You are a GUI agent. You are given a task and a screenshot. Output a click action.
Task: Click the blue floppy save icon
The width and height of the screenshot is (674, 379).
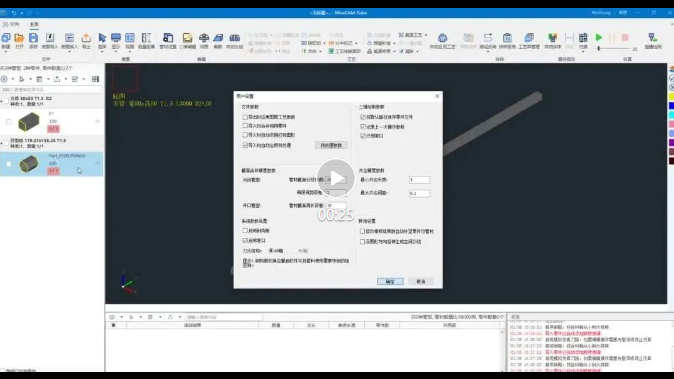[x=33, y=38]
